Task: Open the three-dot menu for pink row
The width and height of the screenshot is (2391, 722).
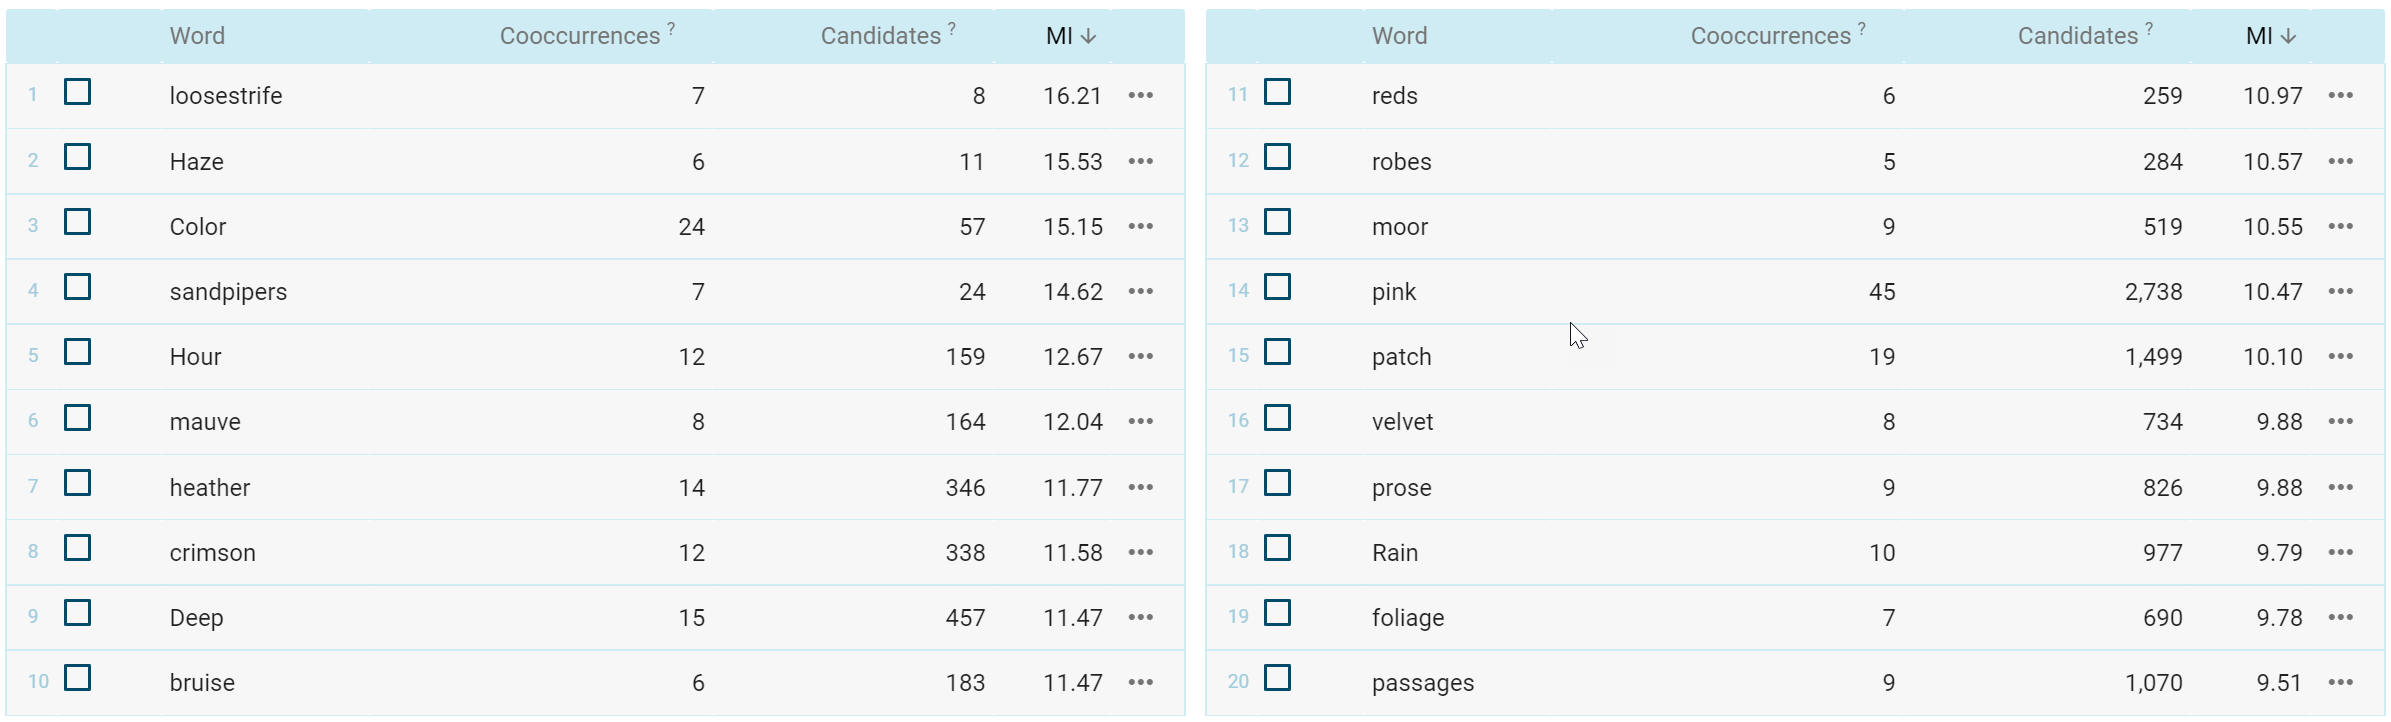Action: pos(2340,292)
